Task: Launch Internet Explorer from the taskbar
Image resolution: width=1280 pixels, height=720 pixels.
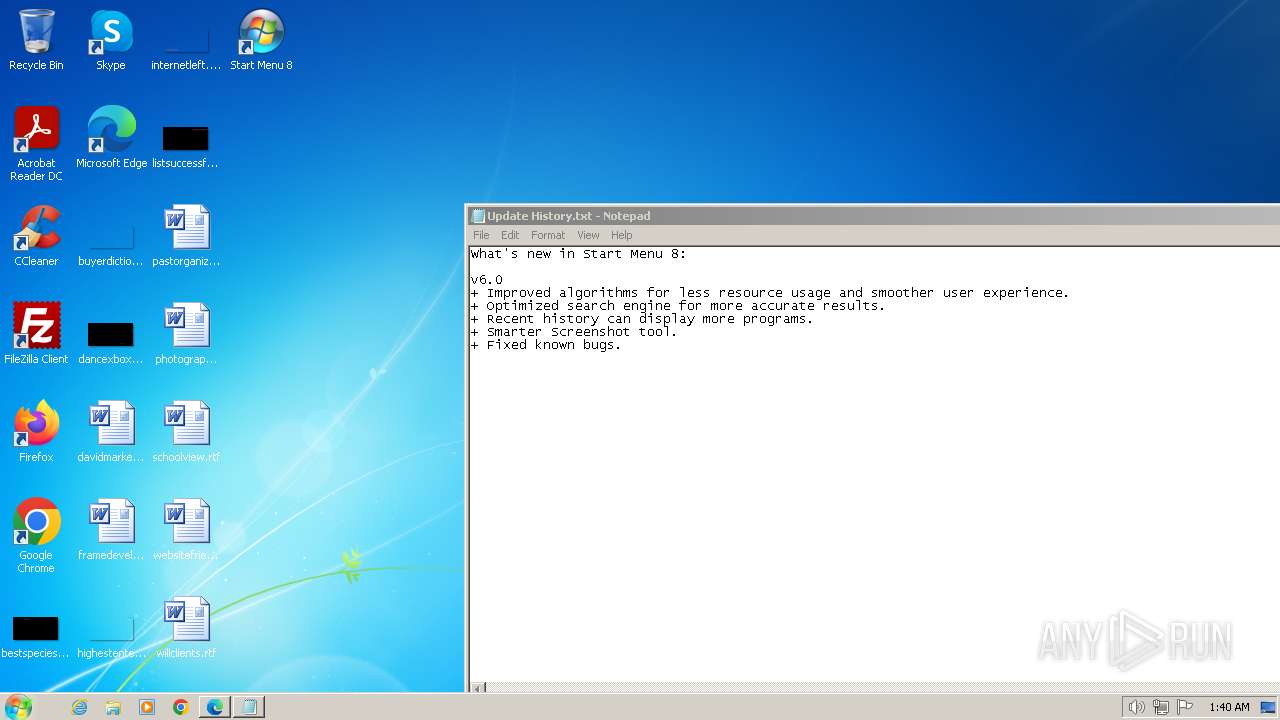Action: click(x=79, y=707)
